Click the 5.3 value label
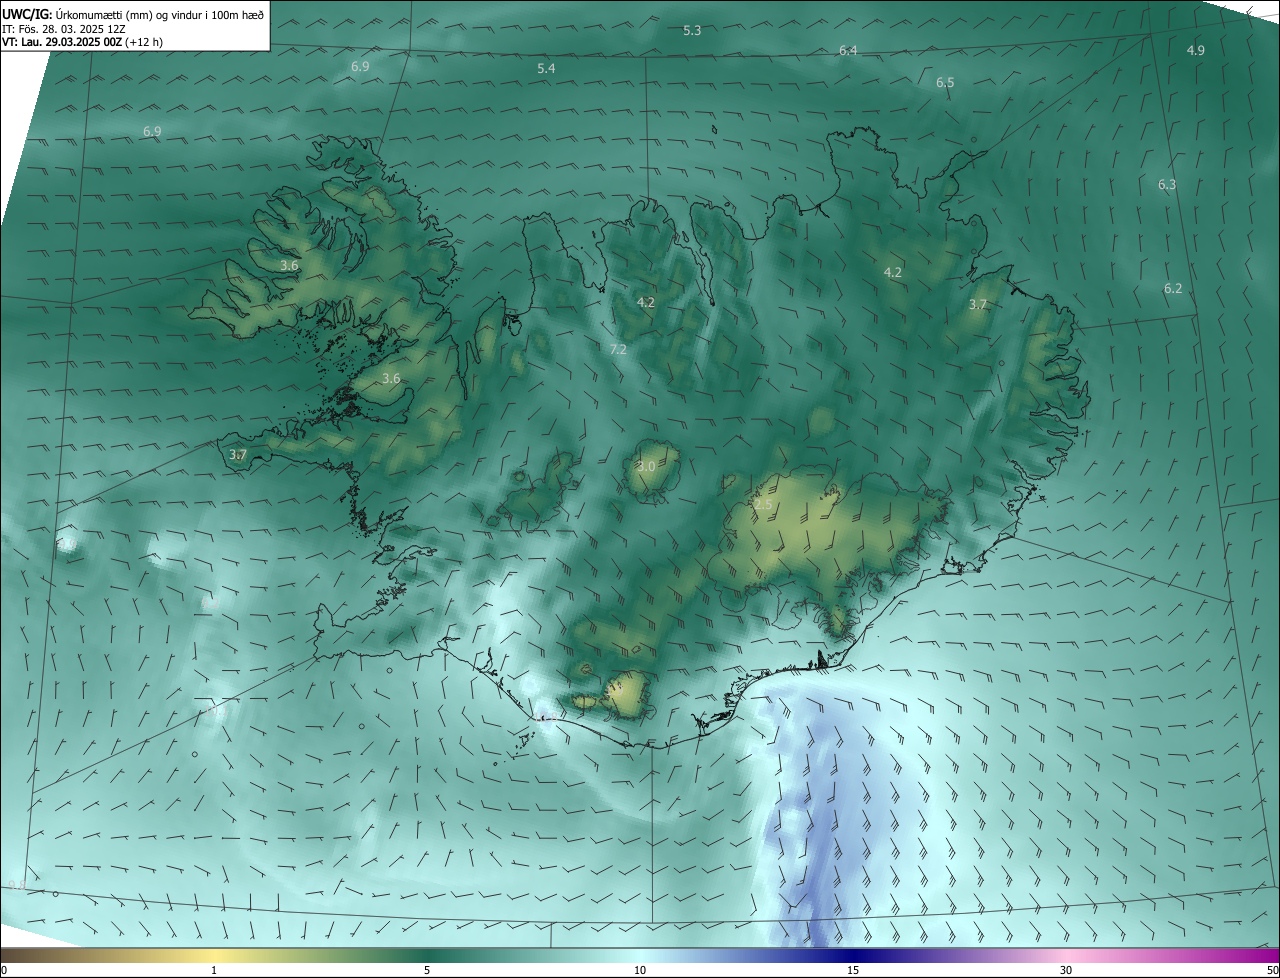The image size is (1280, 978). click(692, 31)
